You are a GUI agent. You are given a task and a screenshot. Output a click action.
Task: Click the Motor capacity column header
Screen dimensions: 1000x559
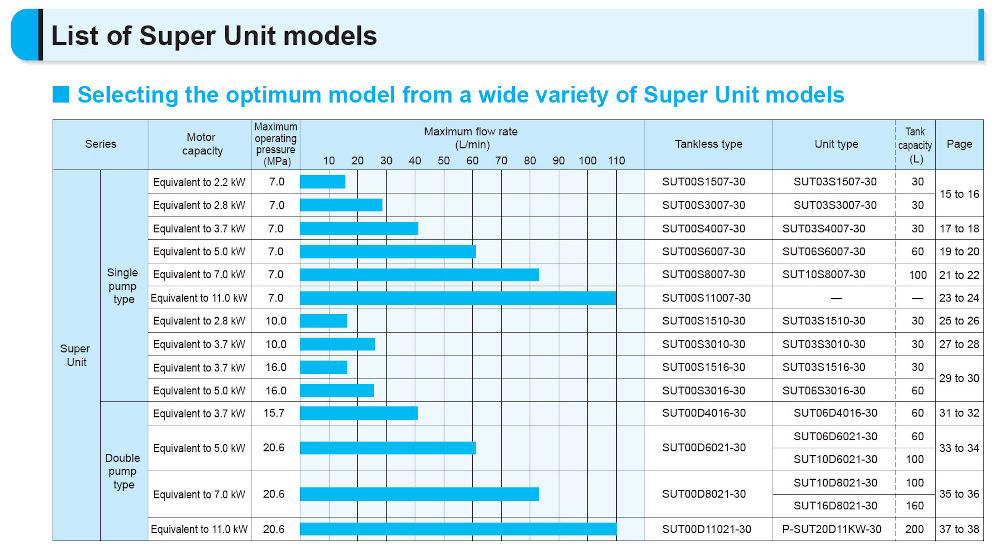(x=202, y=144)
